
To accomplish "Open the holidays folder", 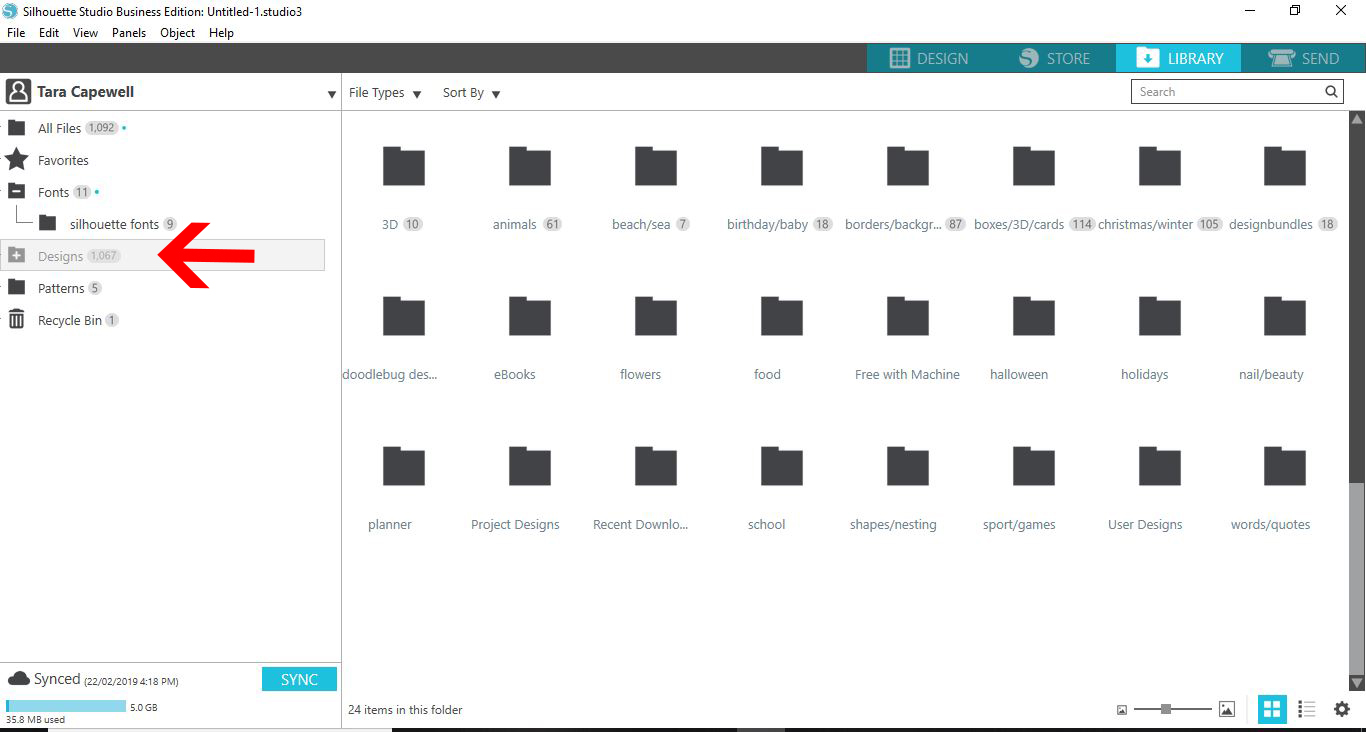I will tap(1160, 316).
